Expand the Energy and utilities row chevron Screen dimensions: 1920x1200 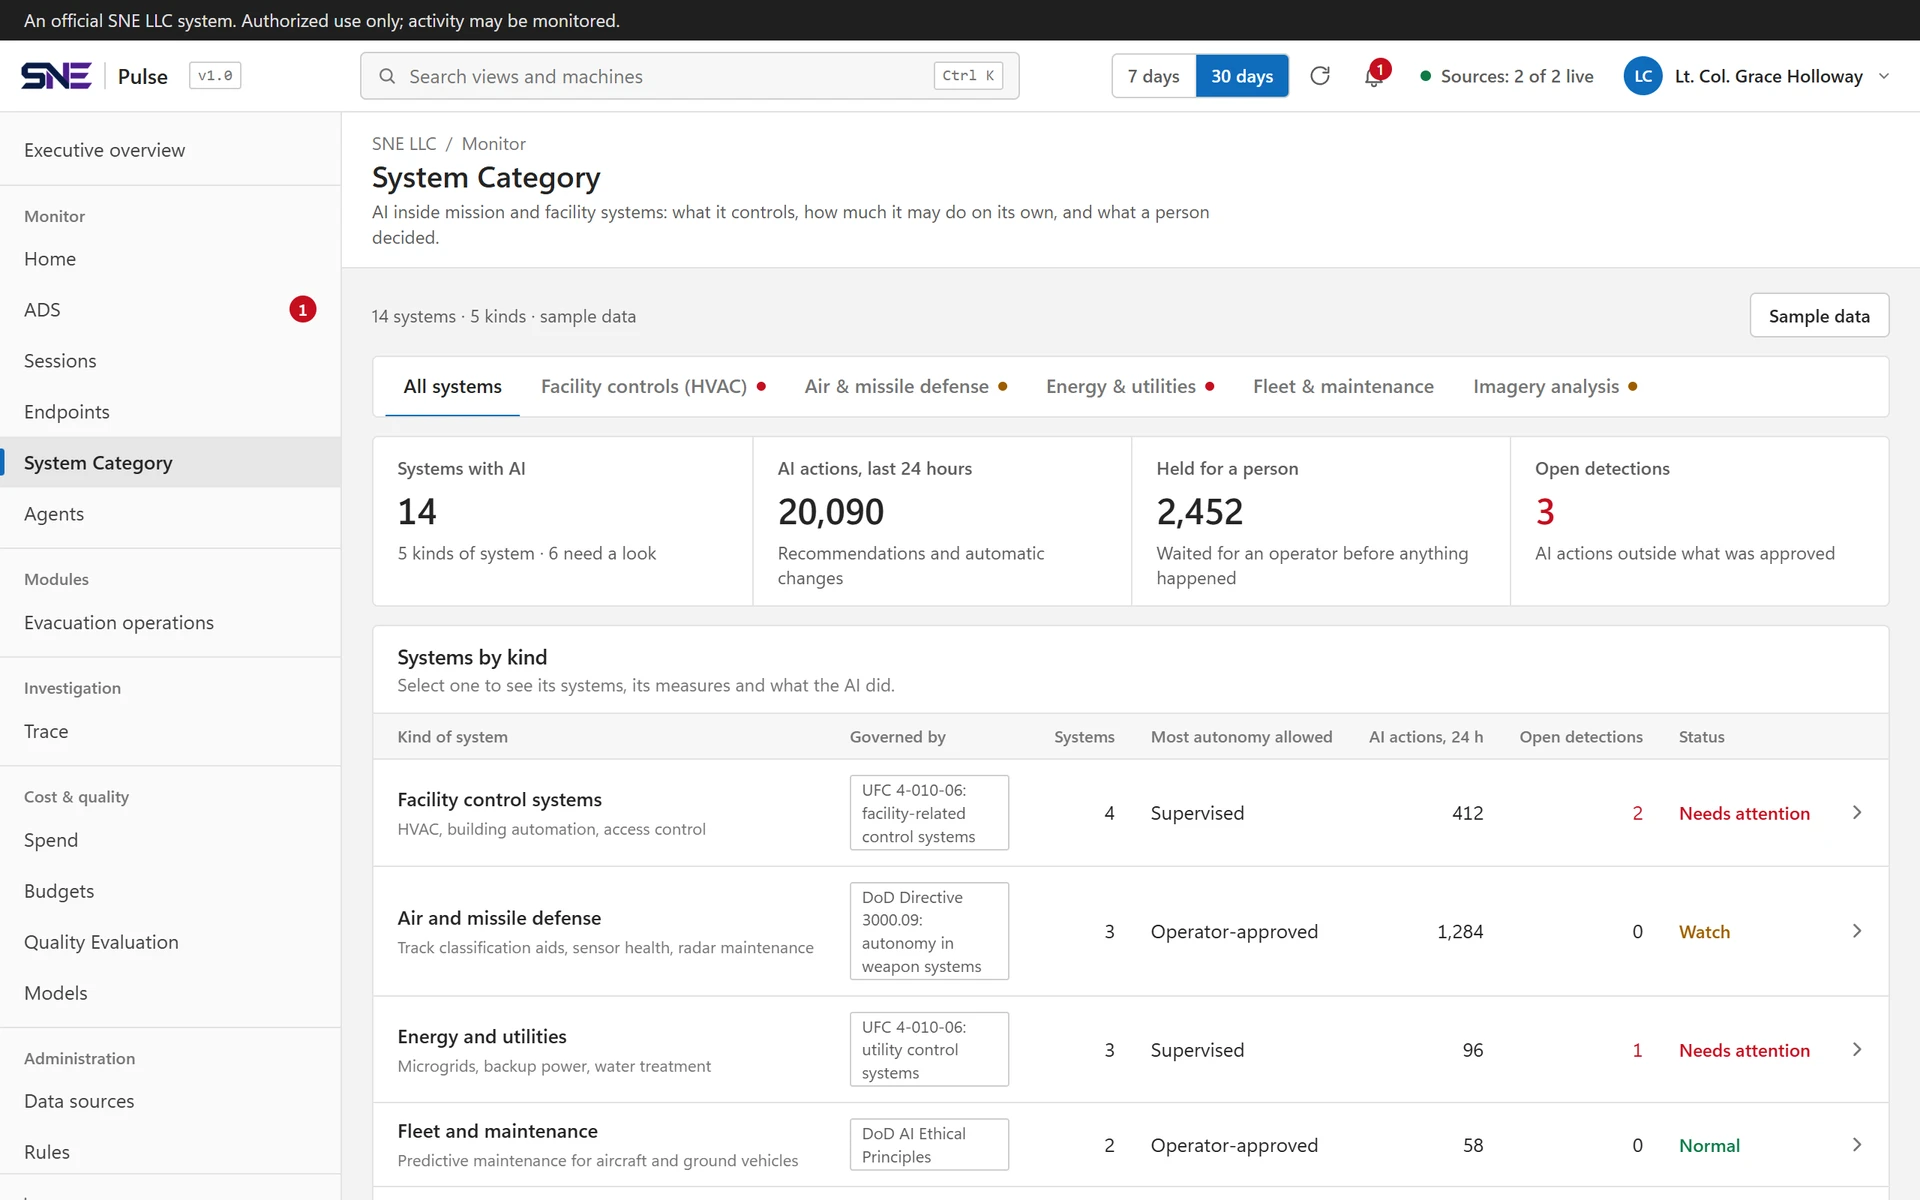pos(1857,1050)
